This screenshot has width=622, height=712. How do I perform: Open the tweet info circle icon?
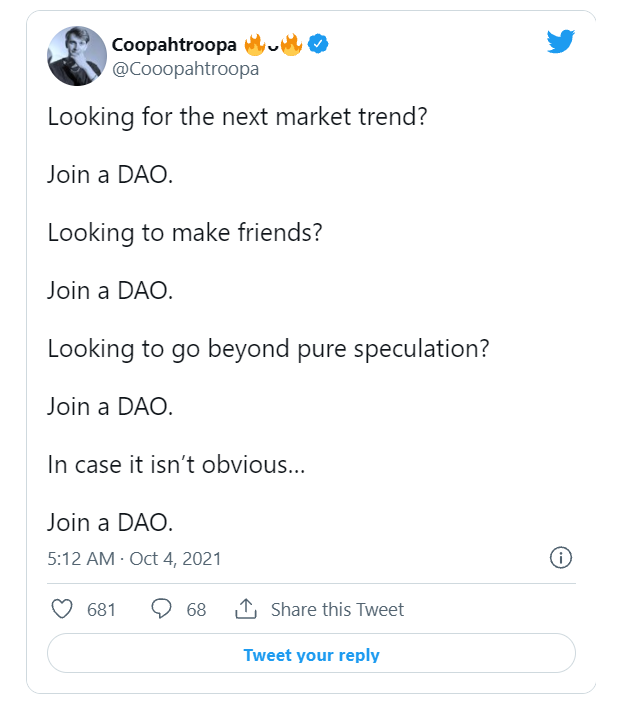coord(561,558)
